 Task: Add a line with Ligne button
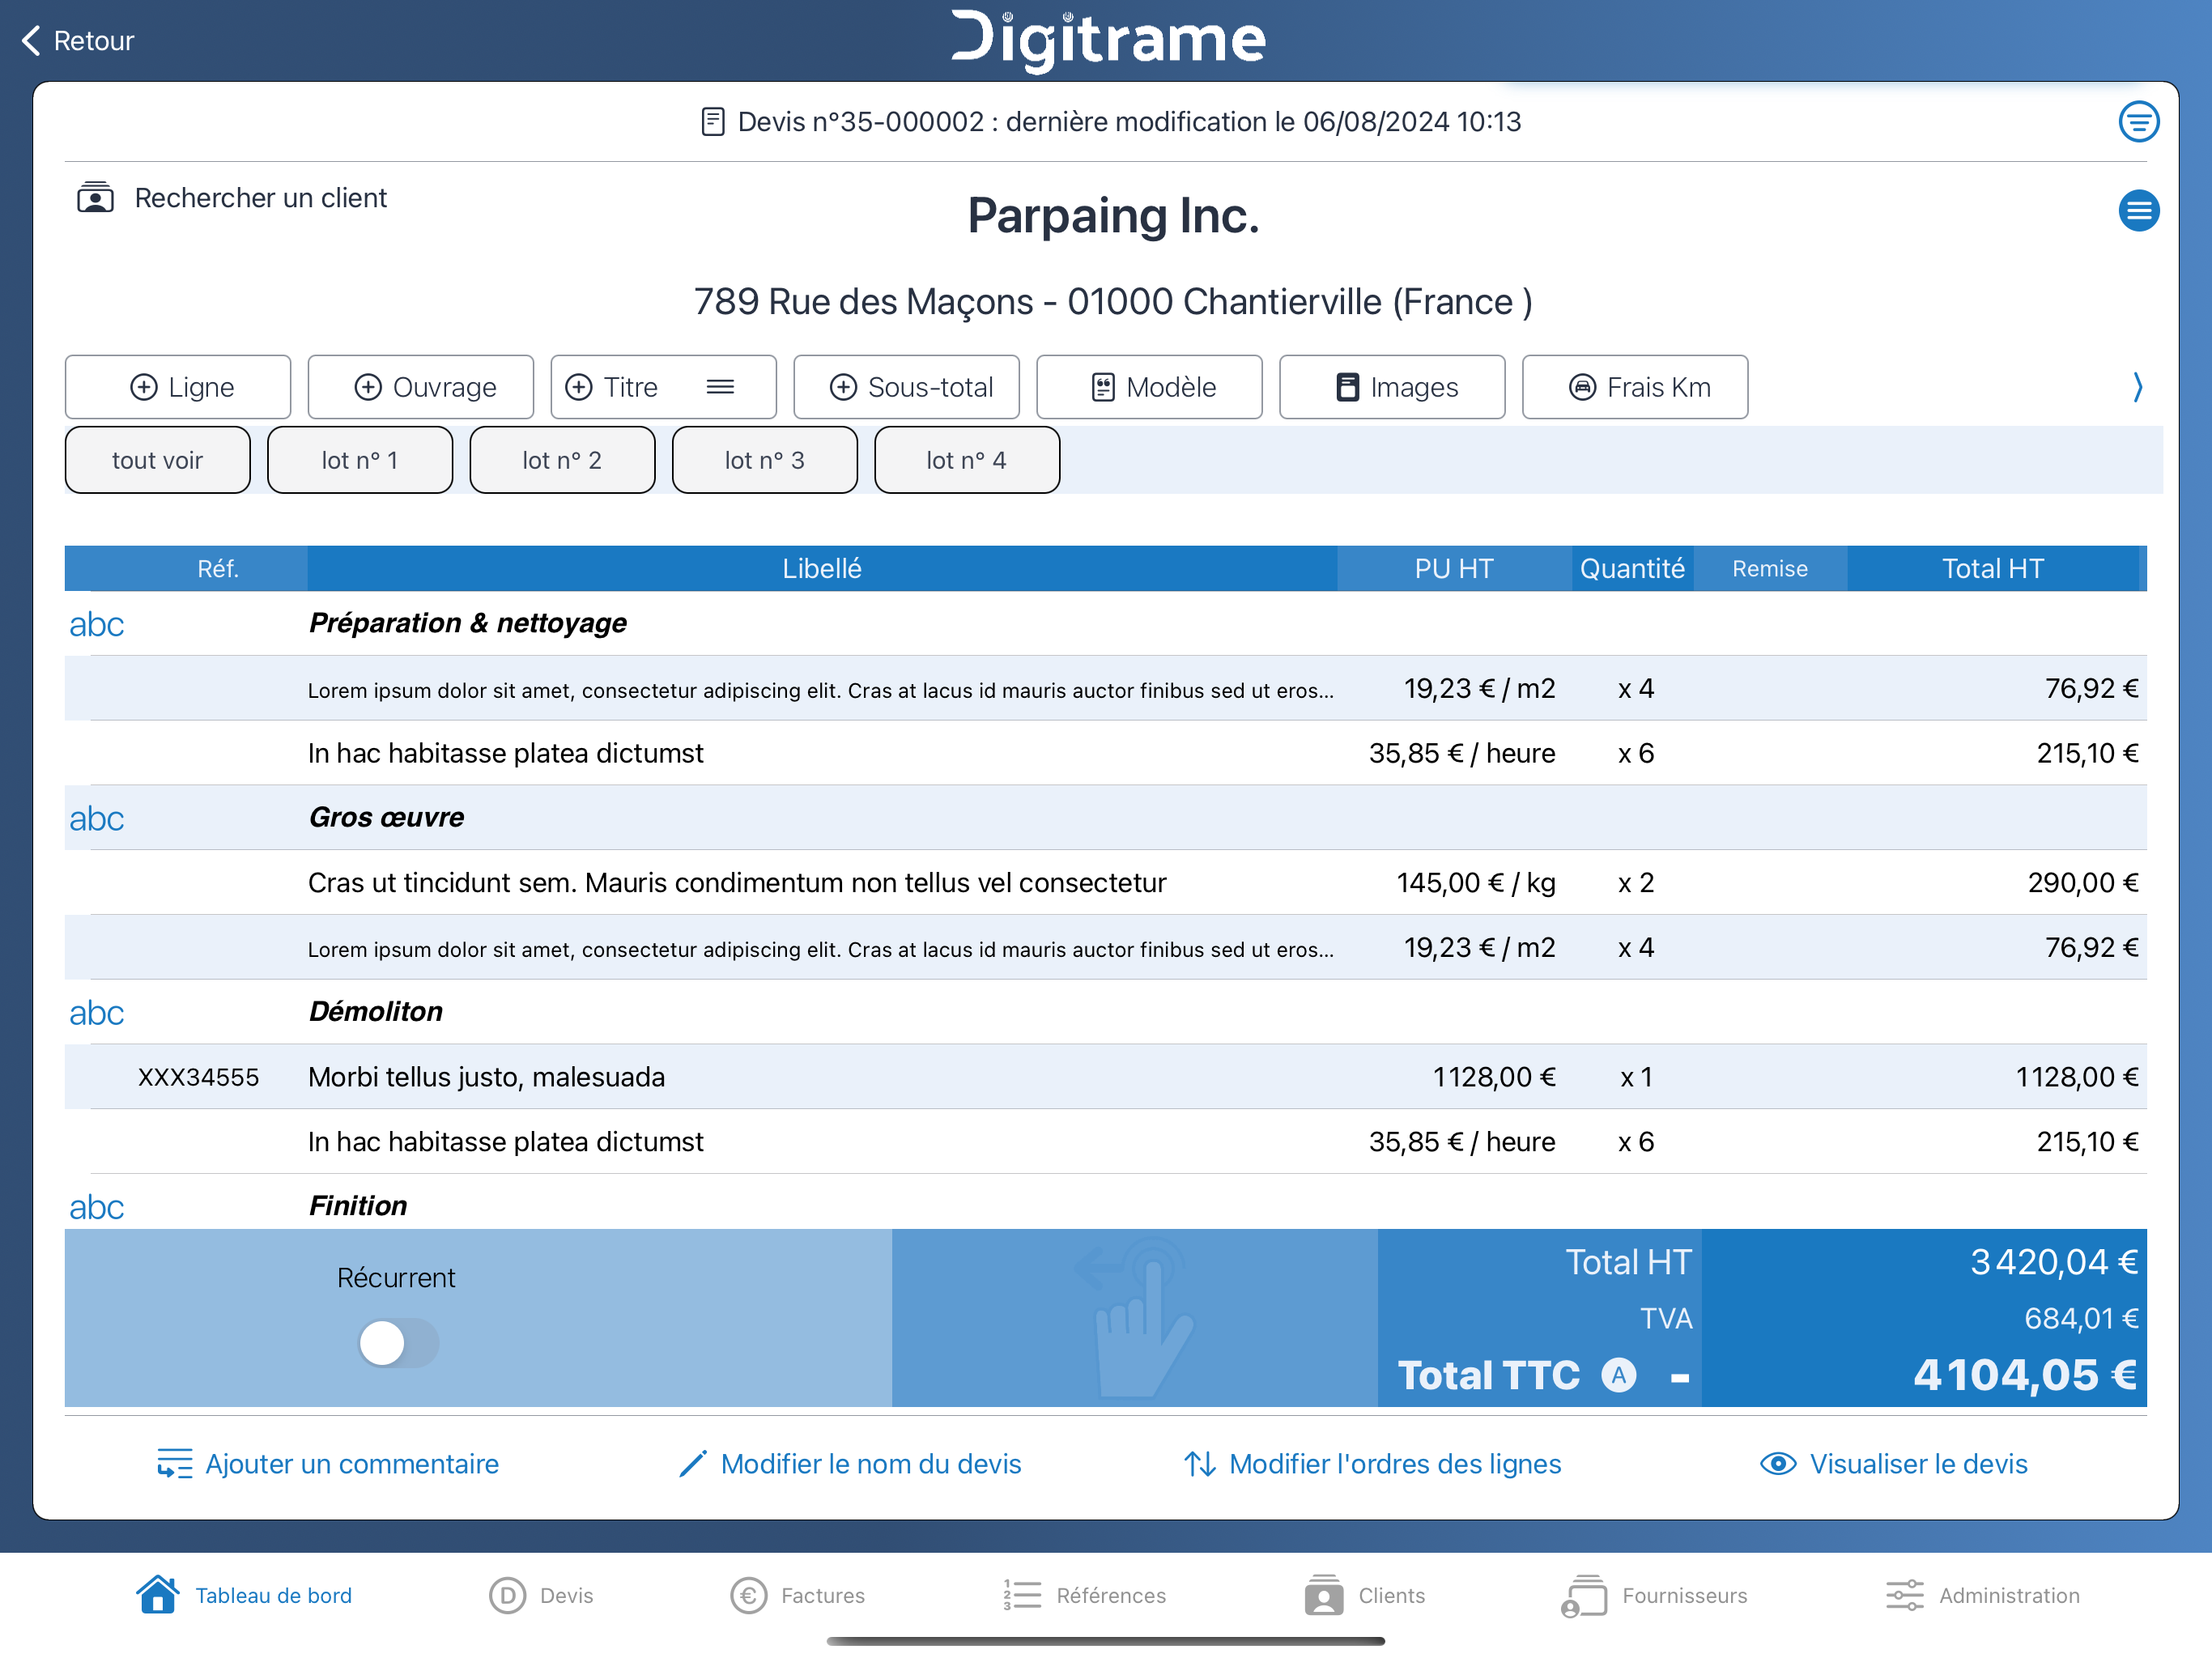click(x=178, y=387)
